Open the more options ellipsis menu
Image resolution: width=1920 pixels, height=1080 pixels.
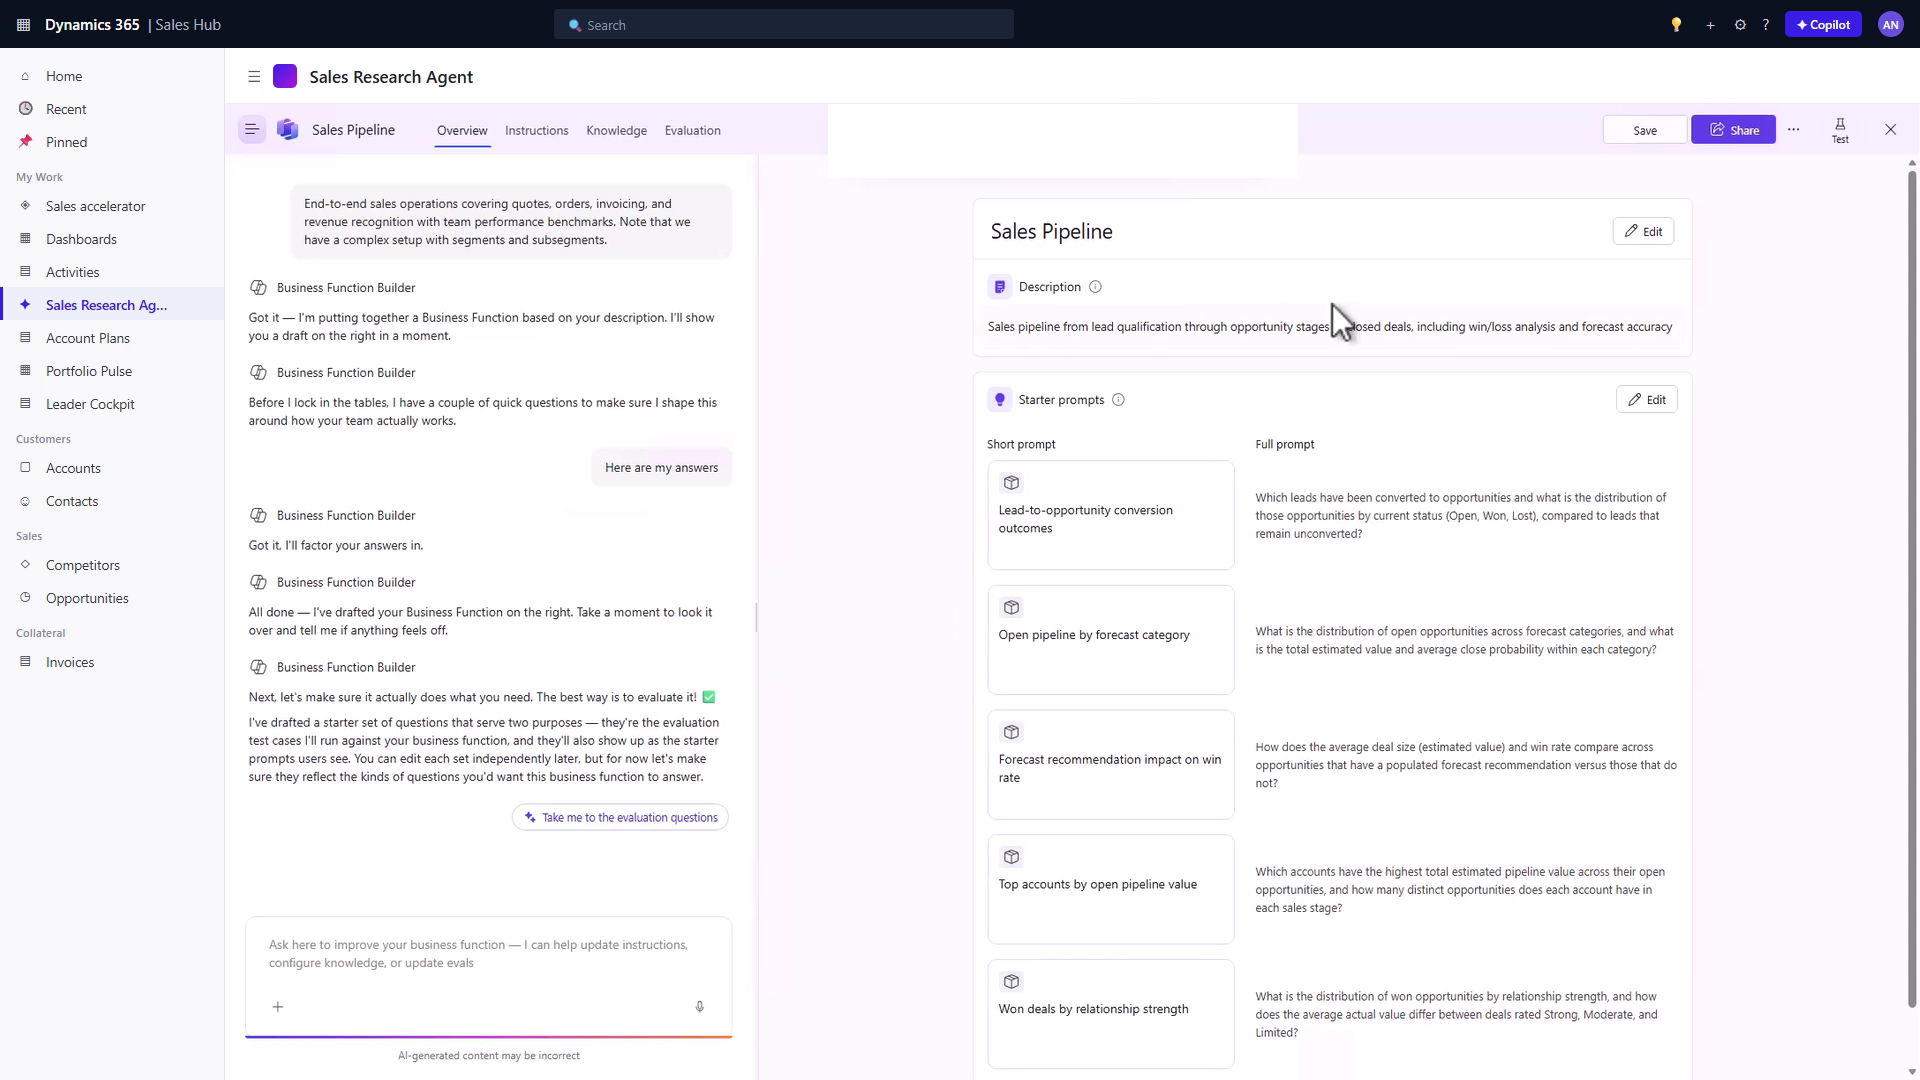pyautogui.click(x=1794, y=130)
